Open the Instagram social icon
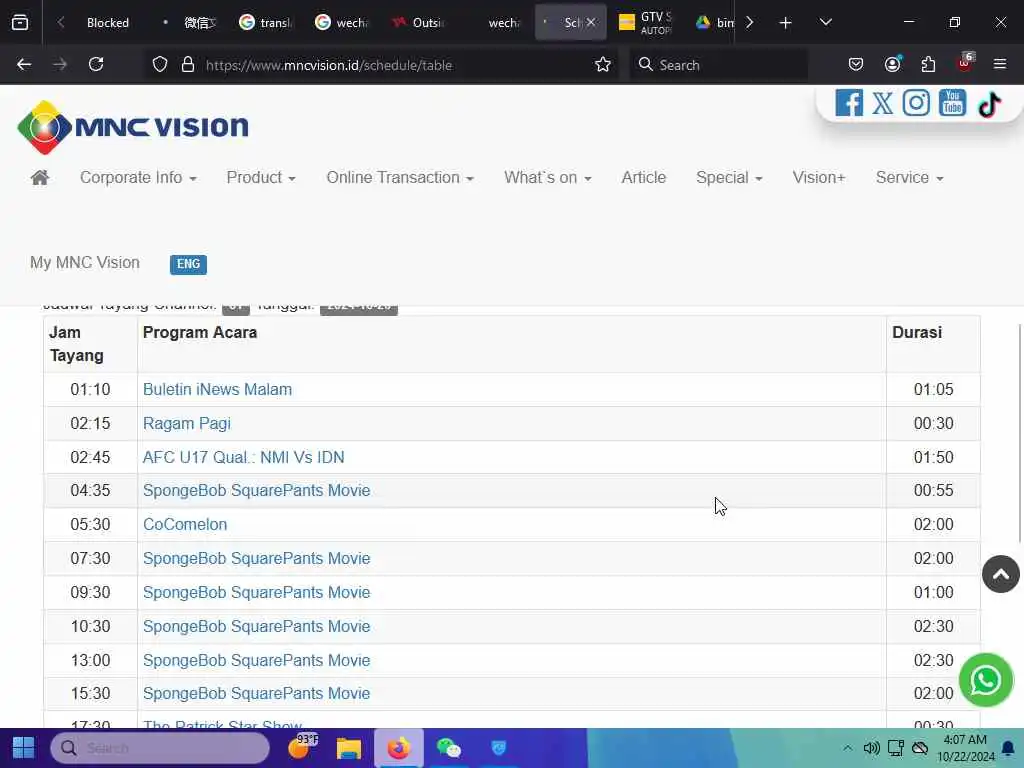This screenshot has width=1024, height=768. 916,103
